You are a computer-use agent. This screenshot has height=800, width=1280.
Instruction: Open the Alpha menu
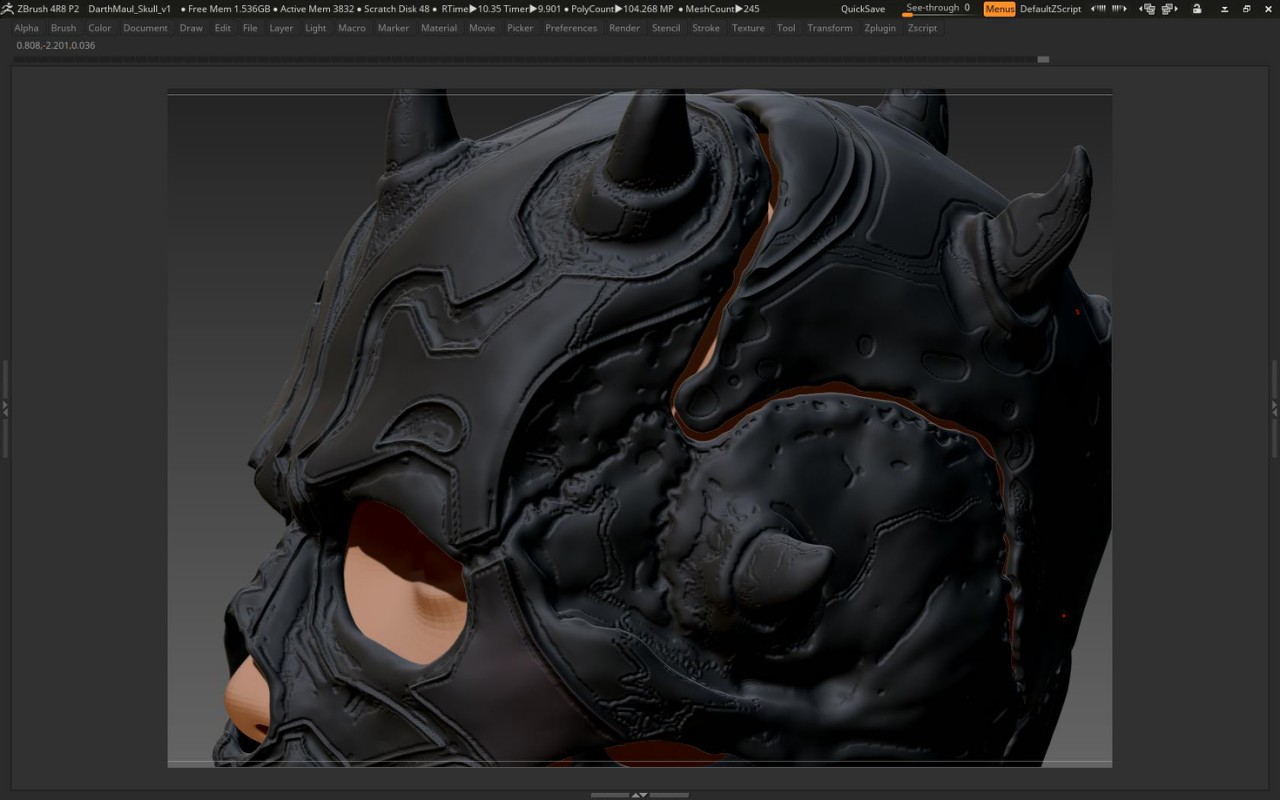pyautogui.click(x=27, y=28)
